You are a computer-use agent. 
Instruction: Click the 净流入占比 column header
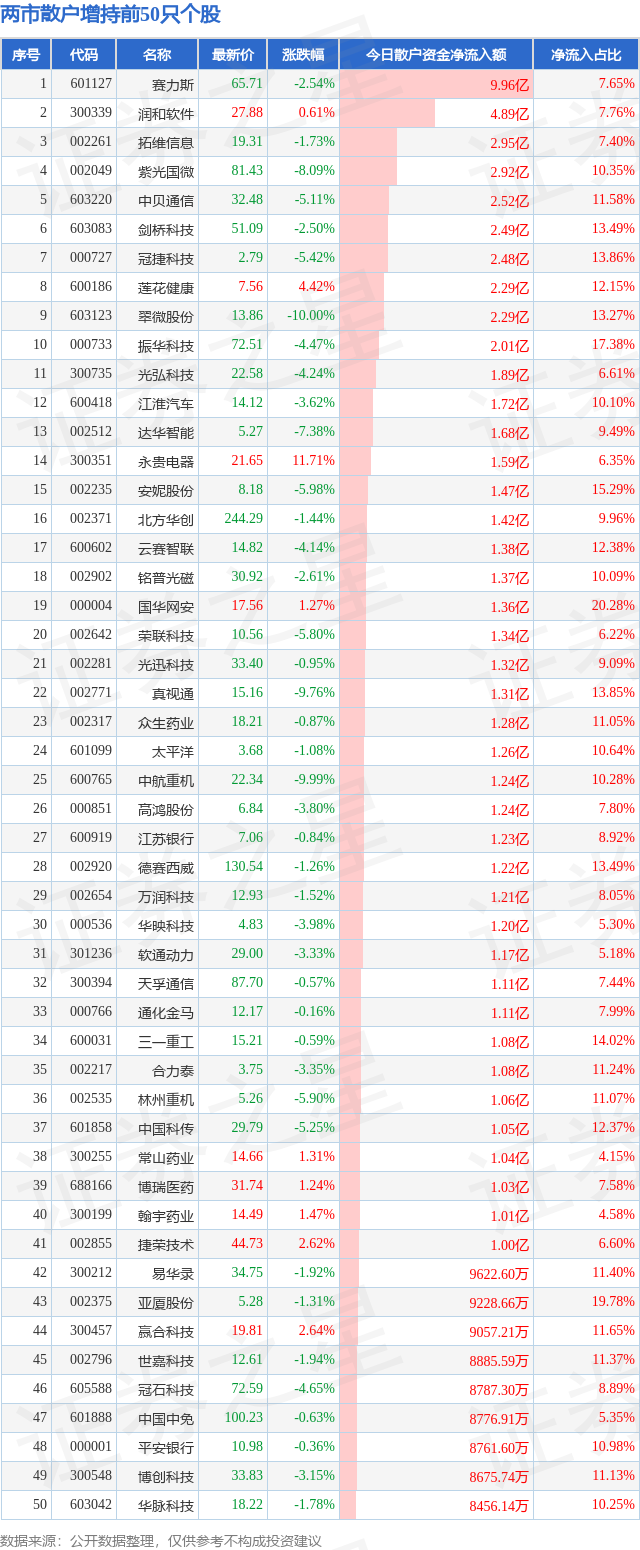586,55
